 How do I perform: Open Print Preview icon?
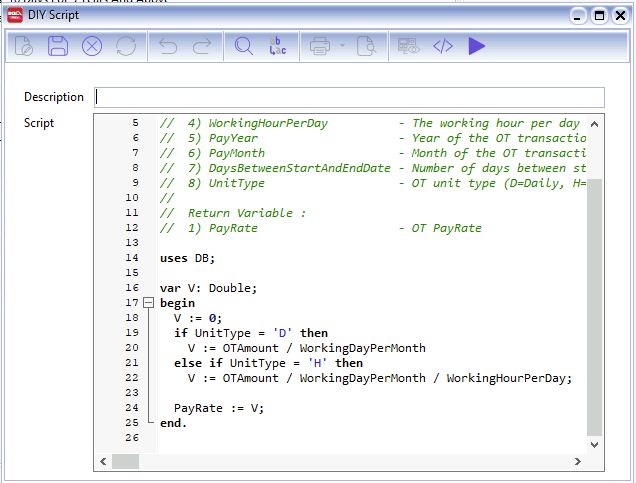(x=367, y=46)
